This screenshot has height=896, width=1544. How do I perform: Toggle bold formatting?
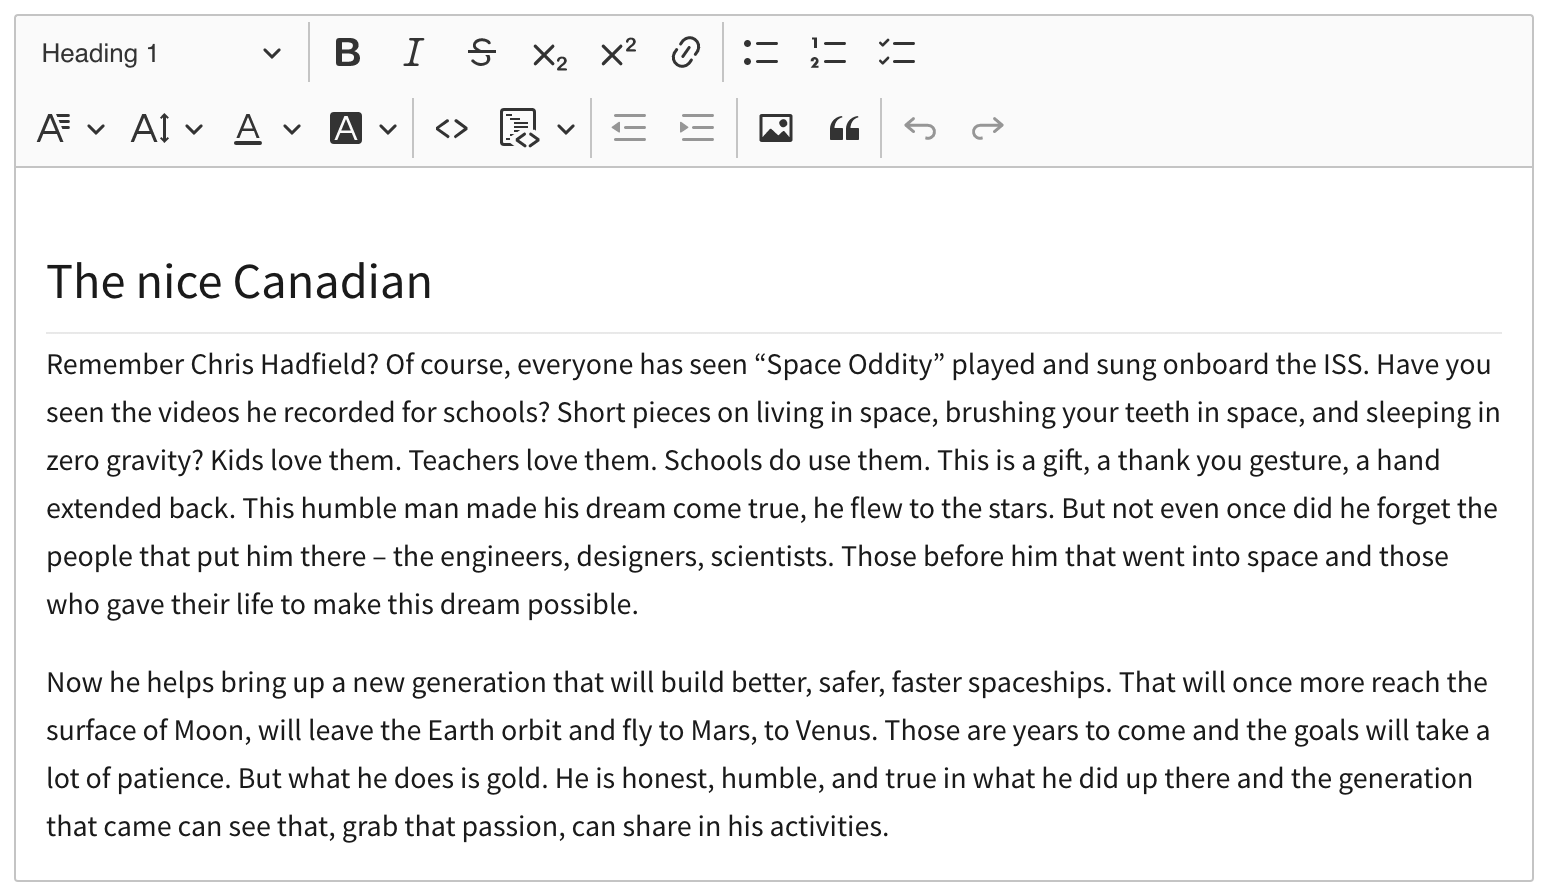coord(347,53)
